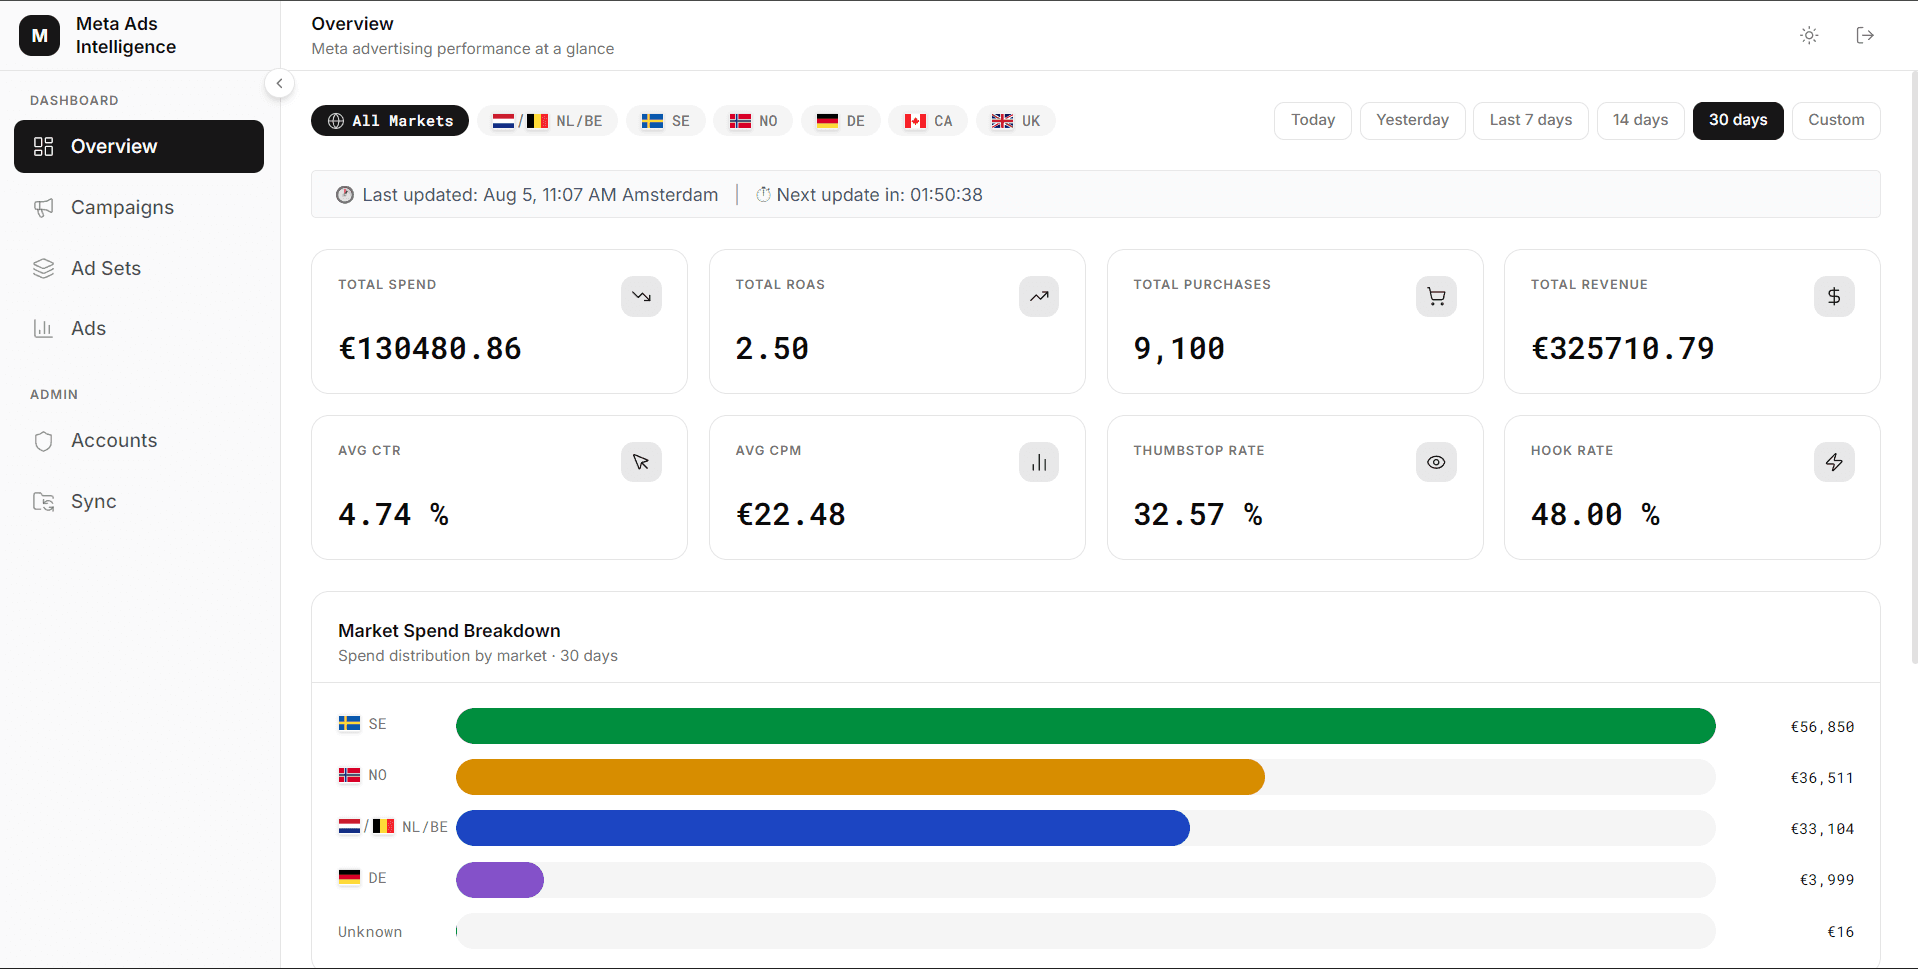Select the 30 days range

(x=1738, y=120)
